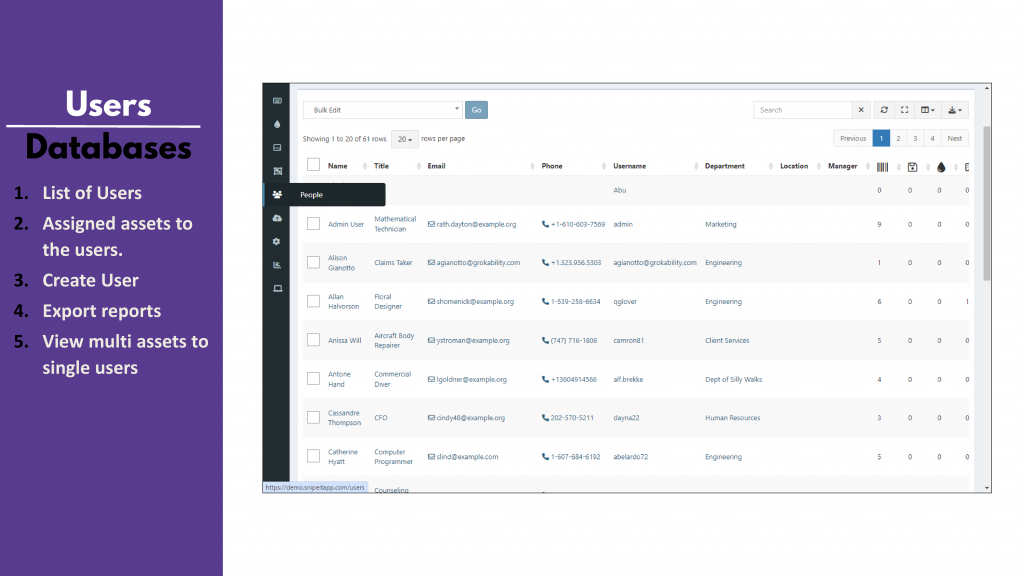1024x576 pixels.
Task: Open Alison Gianotto's user profile link
Action: pos(340,262)
